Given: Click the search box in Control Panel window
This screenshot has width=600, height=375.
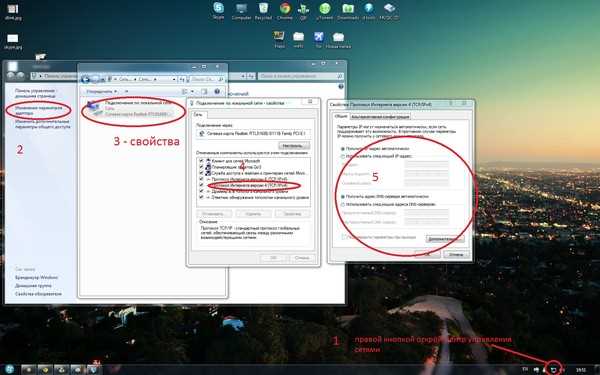Looking at the screenshot, I should point(301,76).
